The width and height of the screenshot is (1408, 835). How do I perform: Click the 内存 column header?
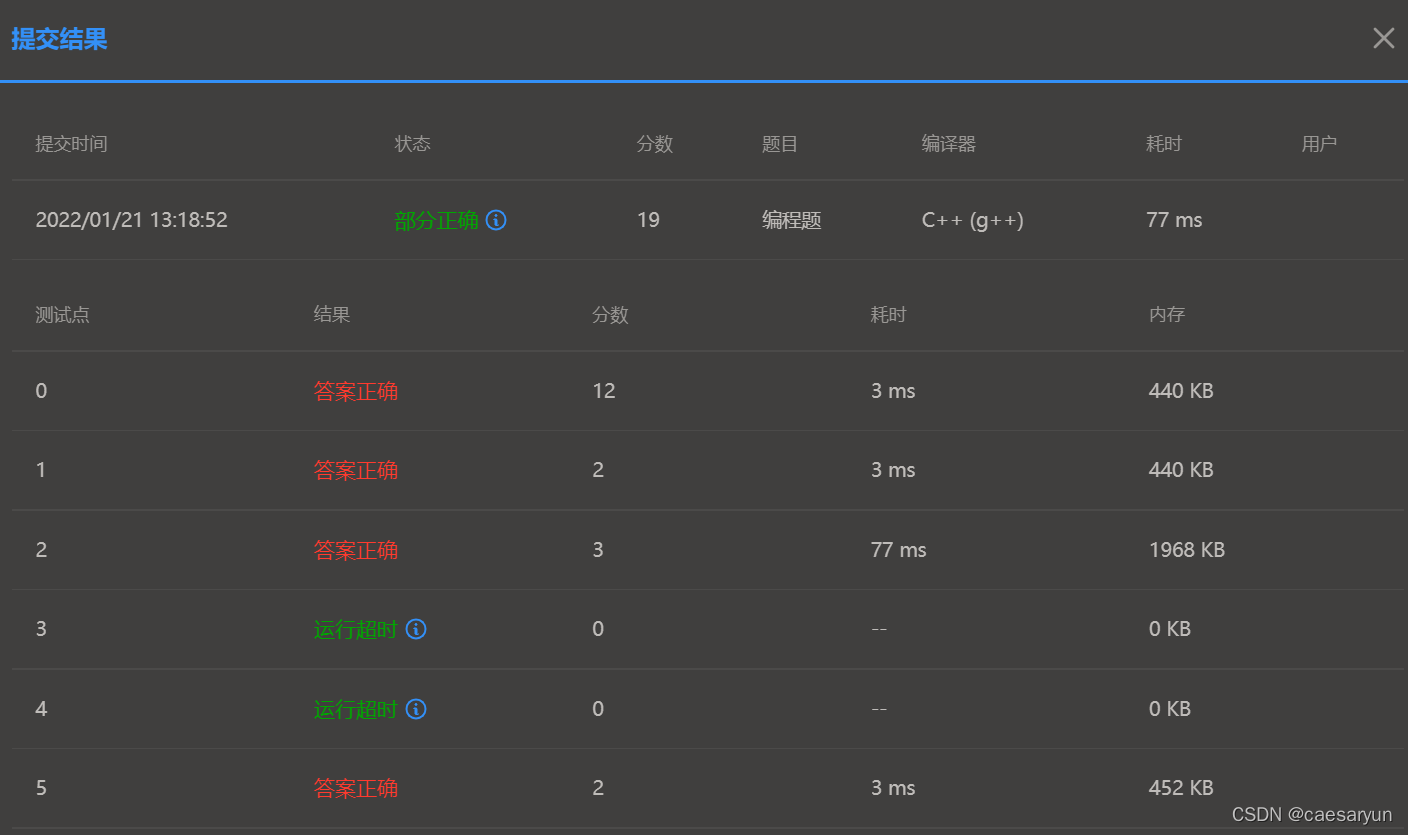tap(1166, 314)
